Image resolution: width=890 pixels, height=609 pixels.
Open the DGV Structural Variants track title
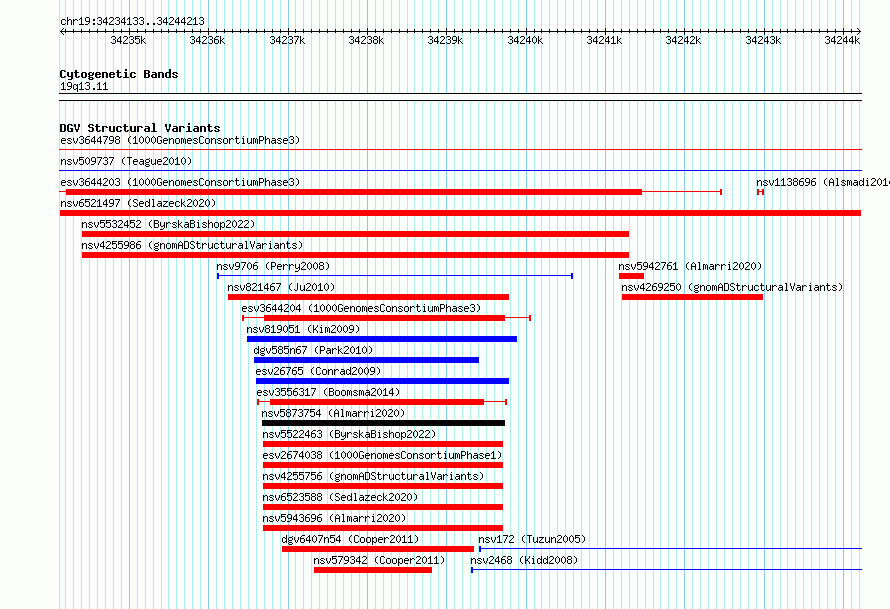(x=140, y=128)
